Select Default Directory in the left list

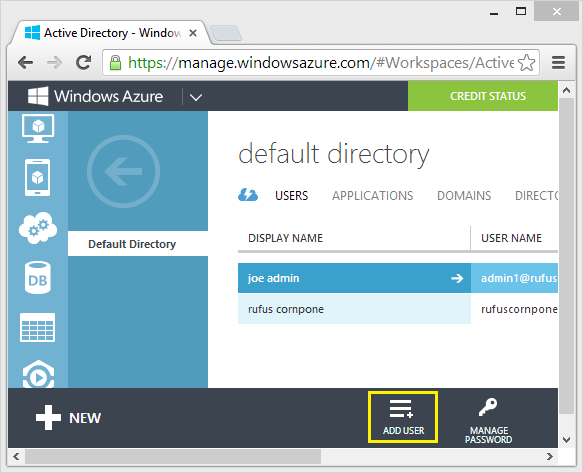click(x=138, y=244)
